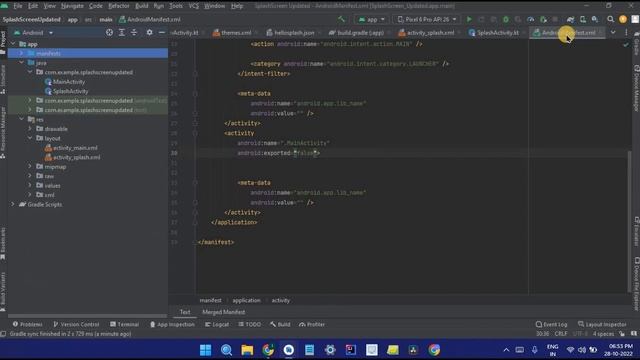Expand the drawable folder
The width and height of the screenshot is (640, 360).
pos(30,129)
